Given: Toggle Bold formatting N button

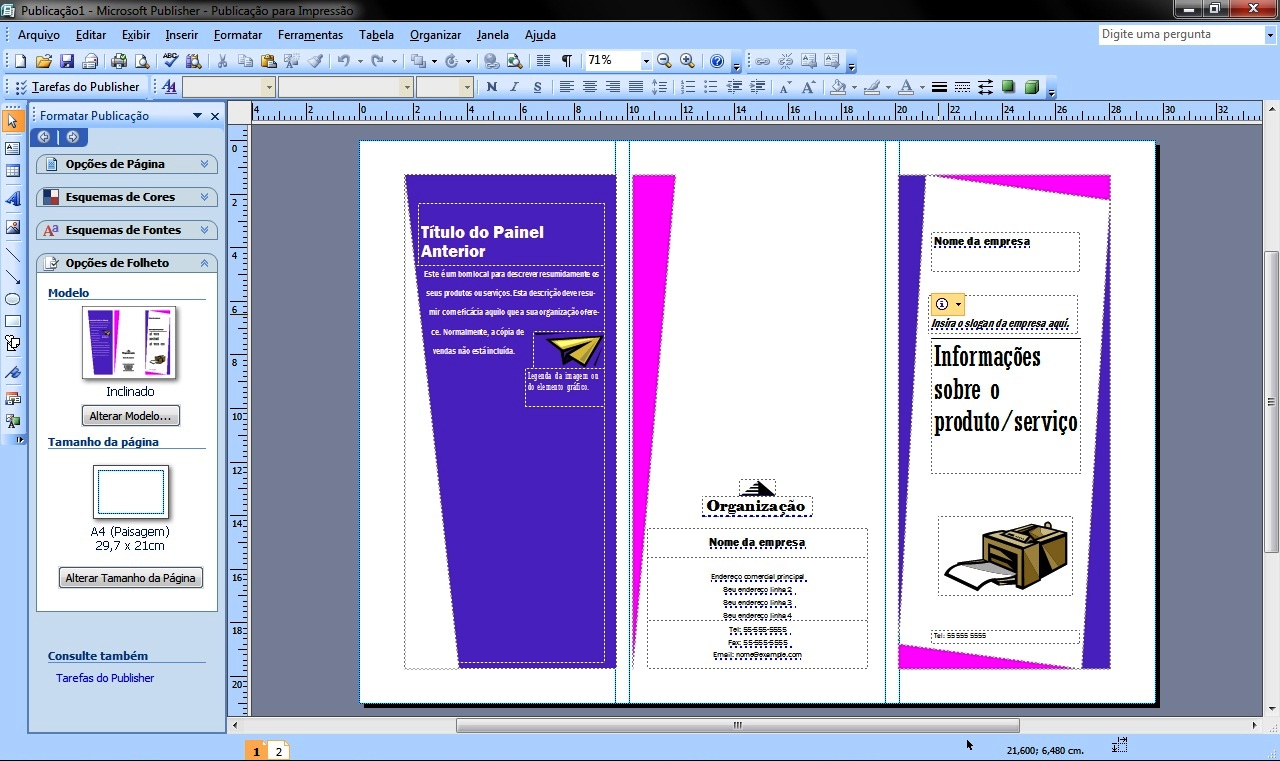Looking at the screenshot, I should [x=492, y=87].
